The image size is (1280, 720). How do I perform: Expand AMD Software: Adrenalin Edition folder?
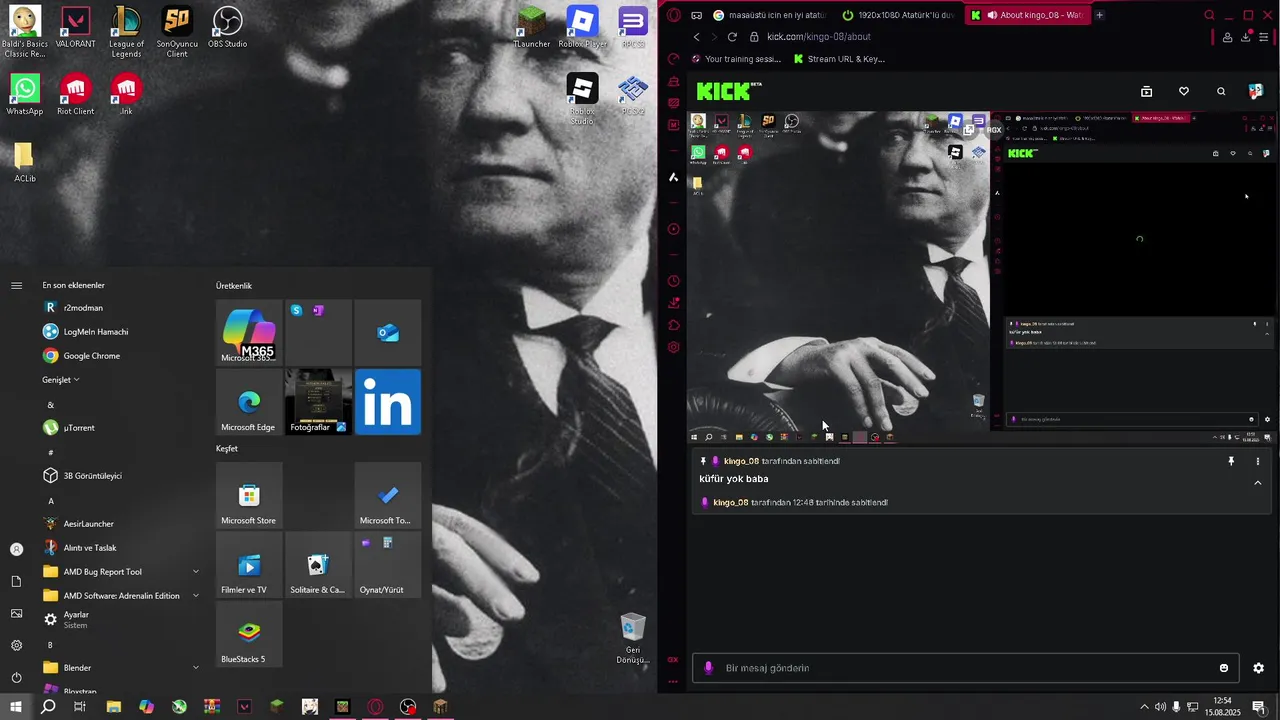point(195,596)
